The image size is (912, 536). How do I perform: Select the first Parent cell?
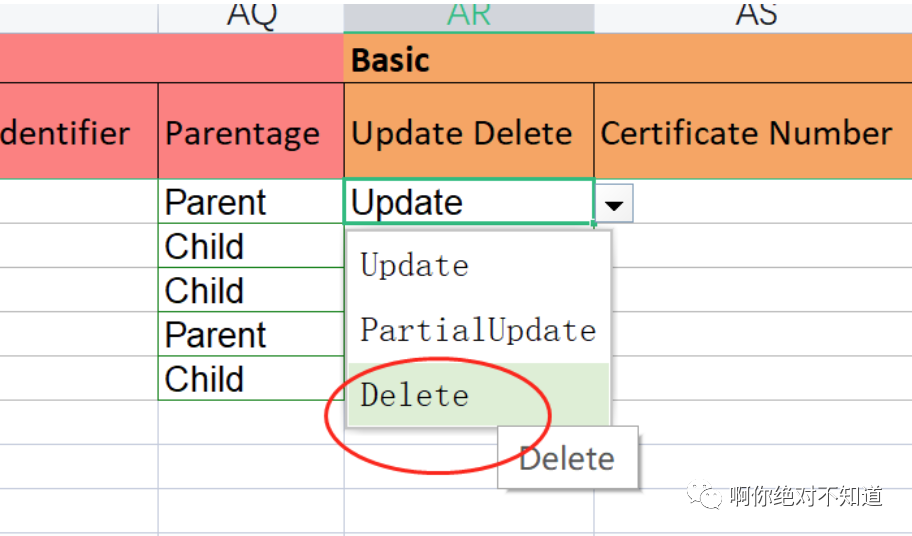[x=251, y=202]
